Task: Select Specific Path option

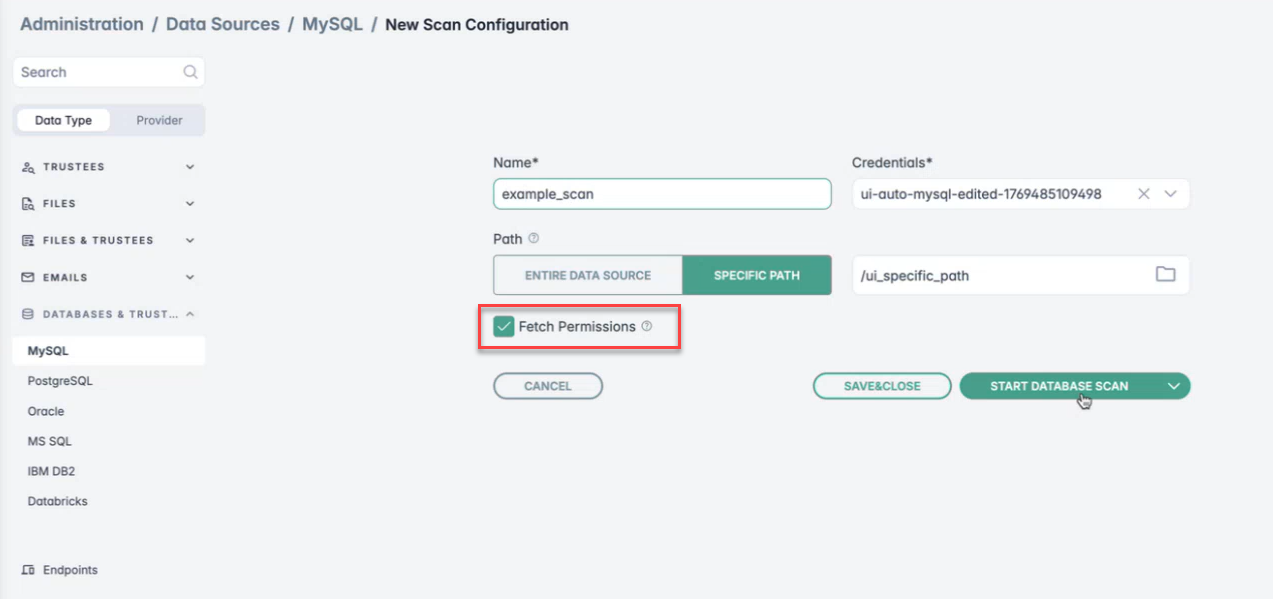Action: [x=757, y=275]
